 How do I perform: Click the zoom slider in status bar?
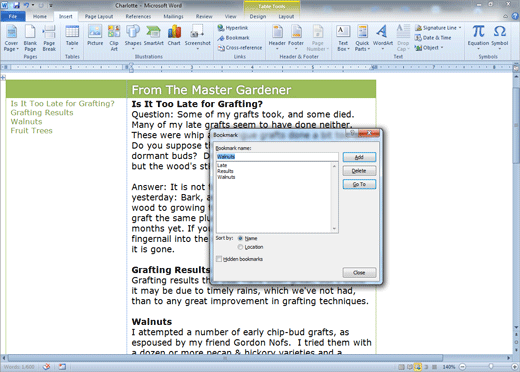click(x=491, y=367)
